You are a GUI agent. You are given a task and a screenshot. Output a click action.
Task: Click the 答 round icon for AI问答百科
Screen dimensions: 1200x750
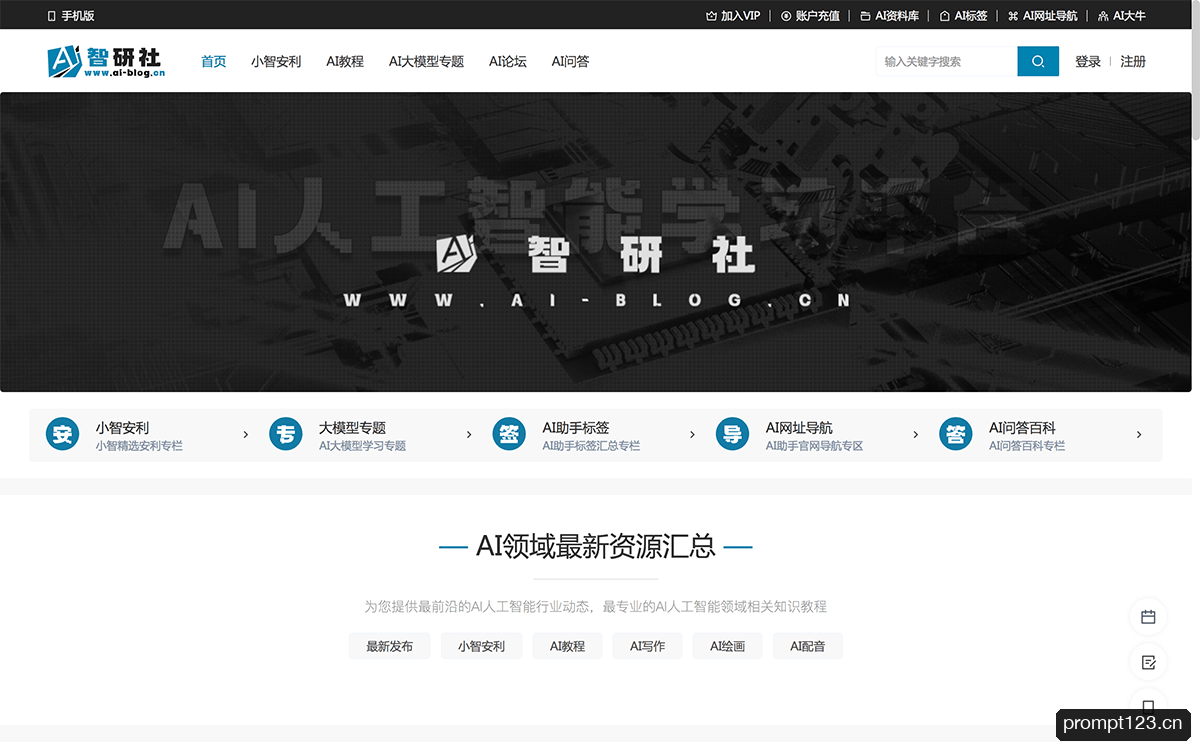click(x=956, y=434)
